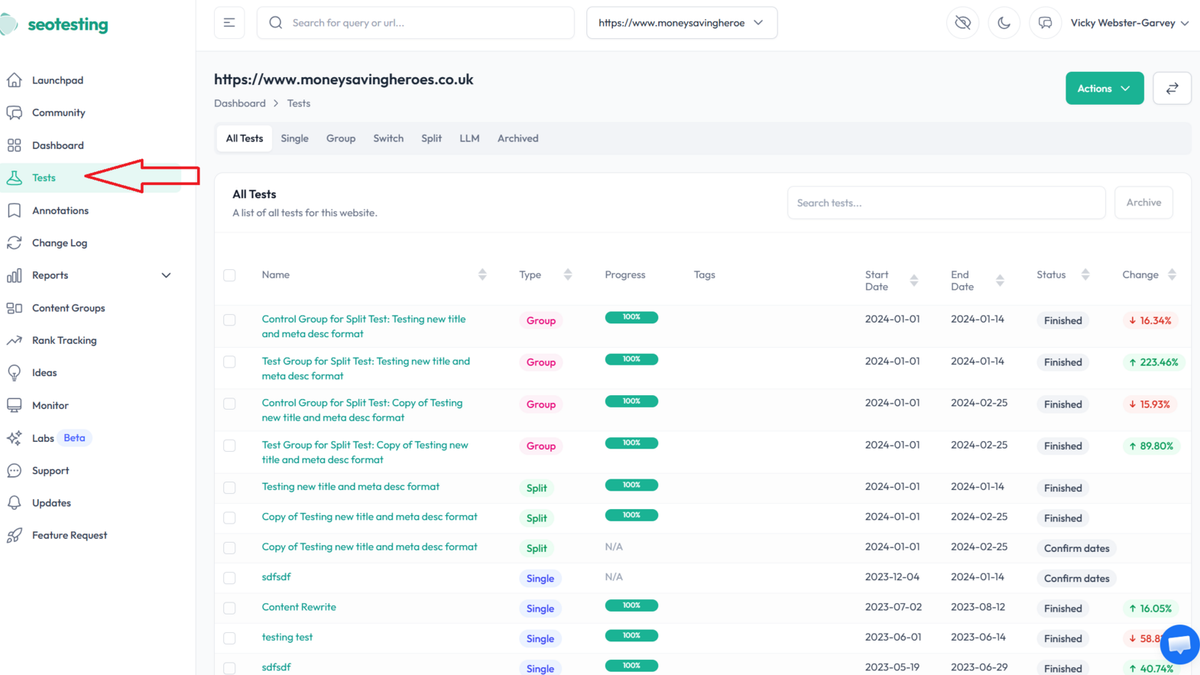1200x675 pixels.
Task: Click the Support chat bubble icon
Action: pyautogui.click(x=14, y=470)
